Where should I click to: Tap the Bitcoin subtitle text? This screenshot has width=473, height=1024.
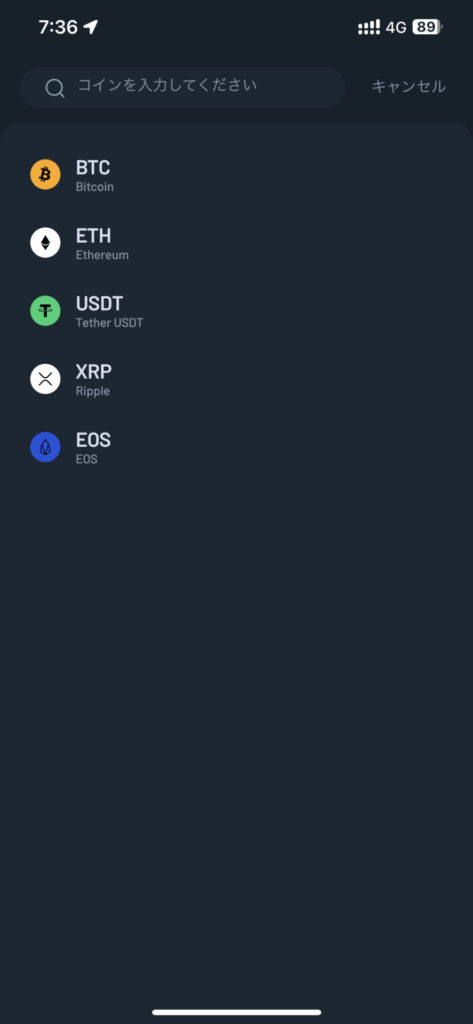point(95,187)
